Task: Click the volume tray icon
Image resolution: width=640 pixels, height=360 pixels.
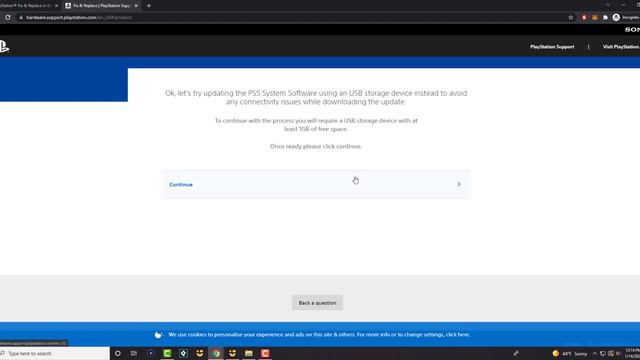Action: tap(618, 353)
